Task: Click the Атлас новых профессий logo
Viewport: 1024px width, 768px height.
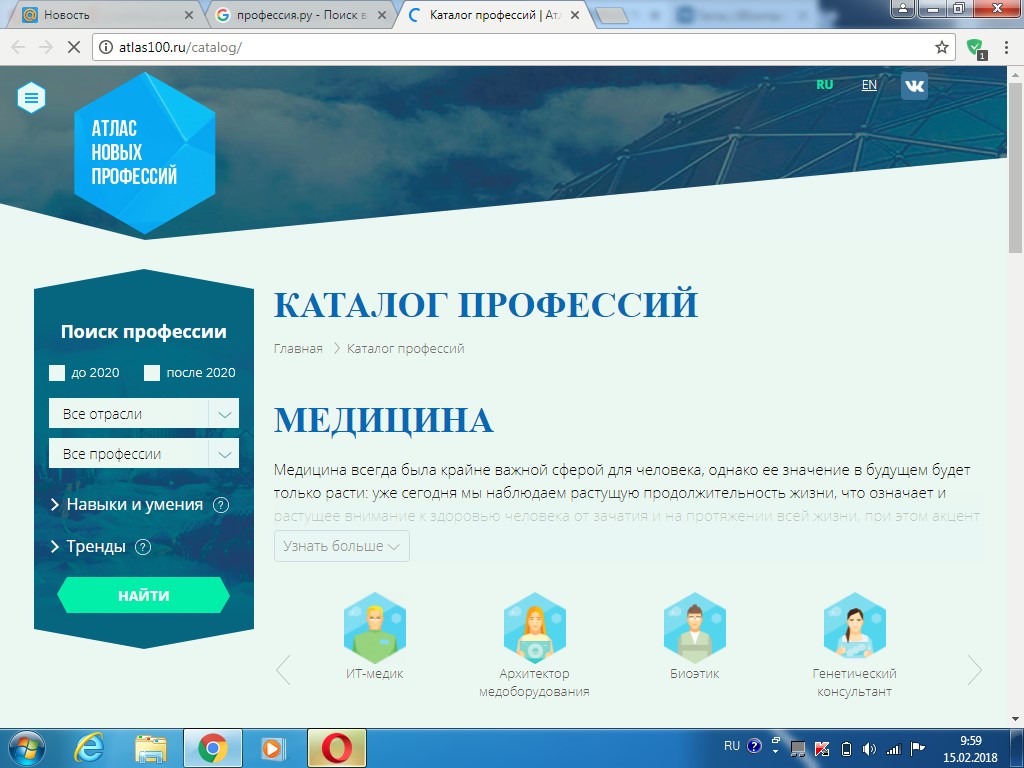Action: [x=144, y=153]
